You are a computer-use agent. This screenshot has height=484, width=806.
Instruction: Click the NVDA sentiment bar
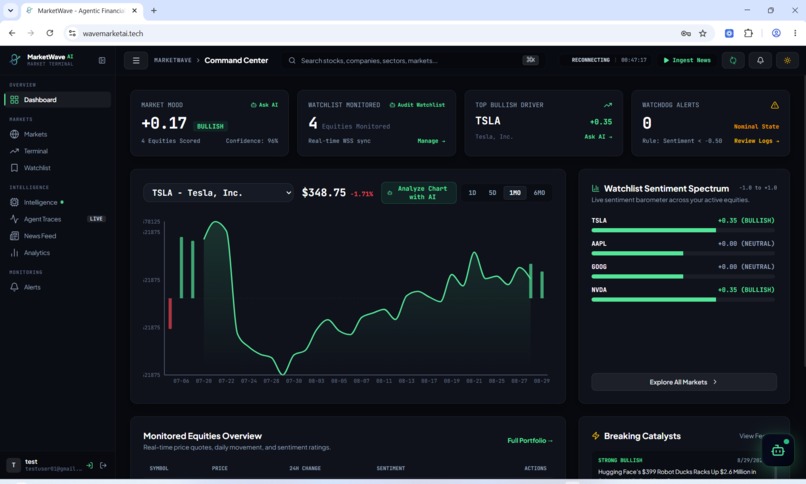tap(683, 300)
